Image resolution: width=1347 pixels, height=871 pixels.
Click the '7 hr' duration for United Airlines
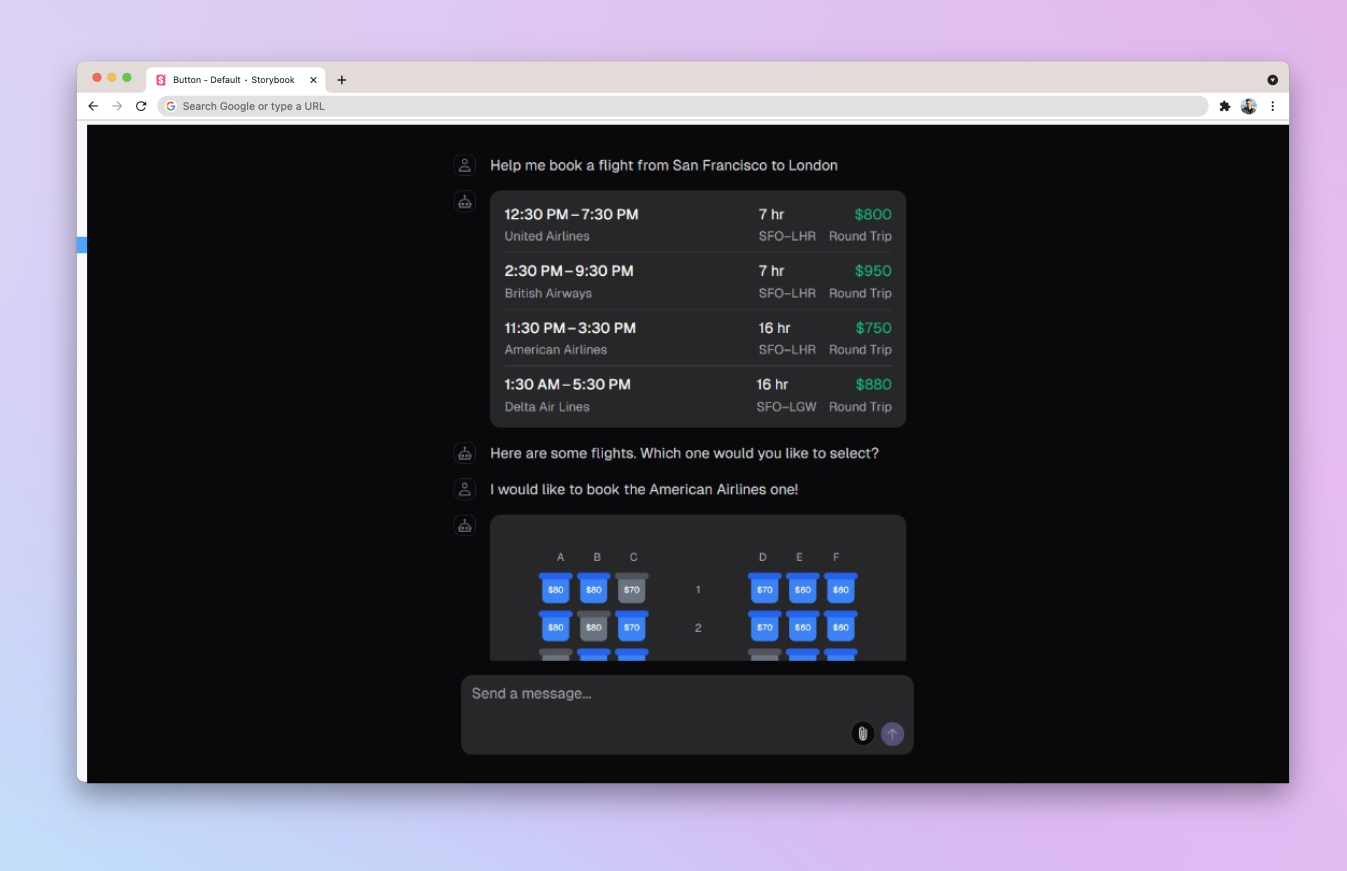point(771,214)
